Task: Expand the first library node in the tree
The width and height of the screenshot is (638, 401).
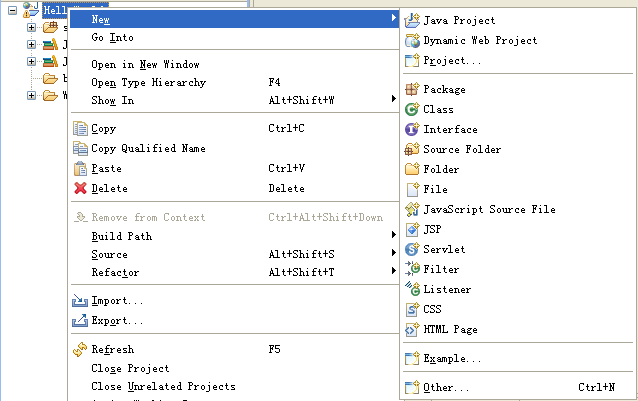Action: pyautogui.click(x=31, y=44)
